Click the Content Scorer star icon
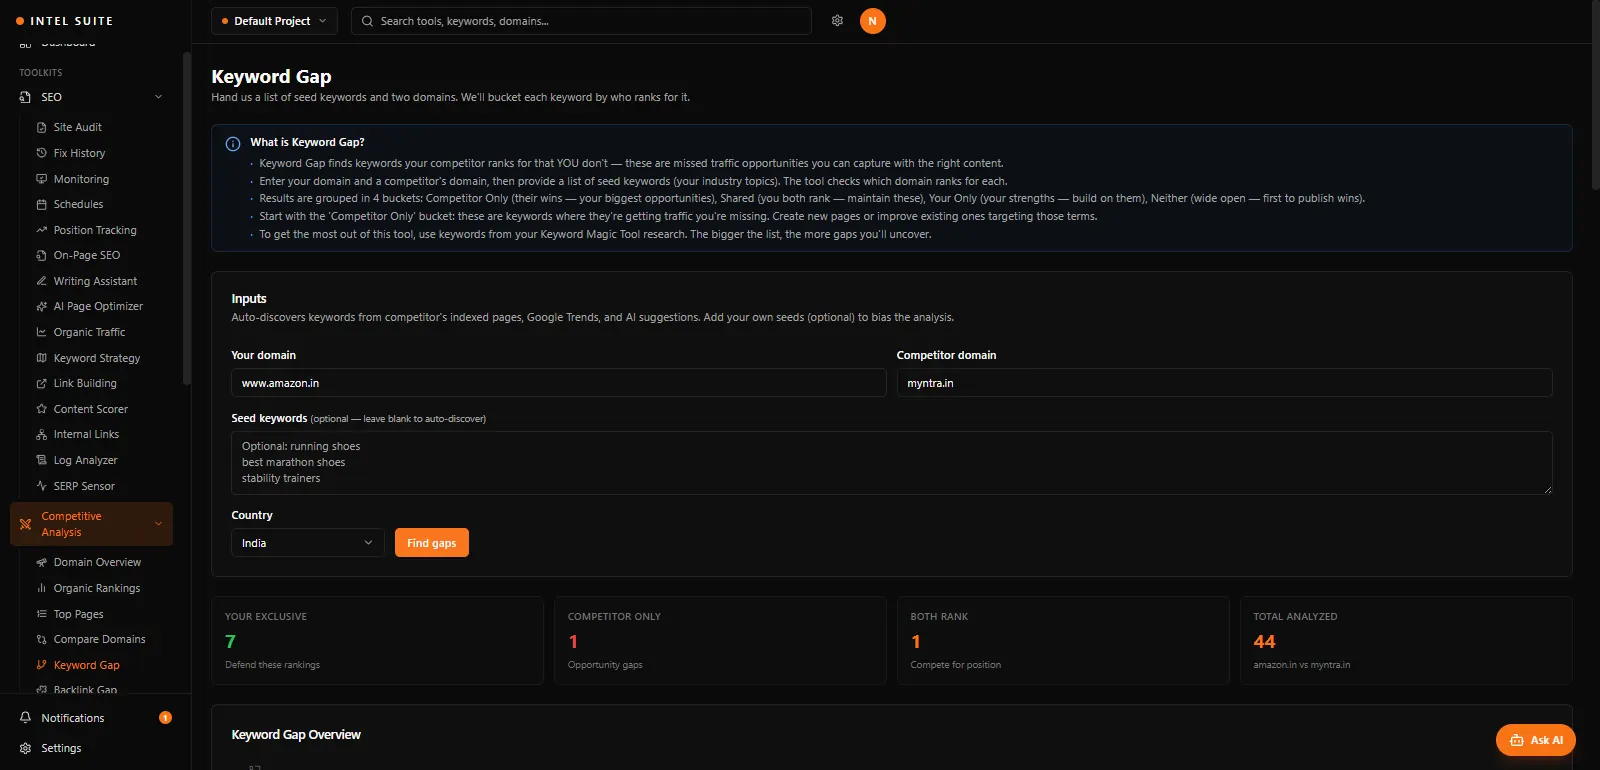1600x770 pixels. click(x=41, y=409)
